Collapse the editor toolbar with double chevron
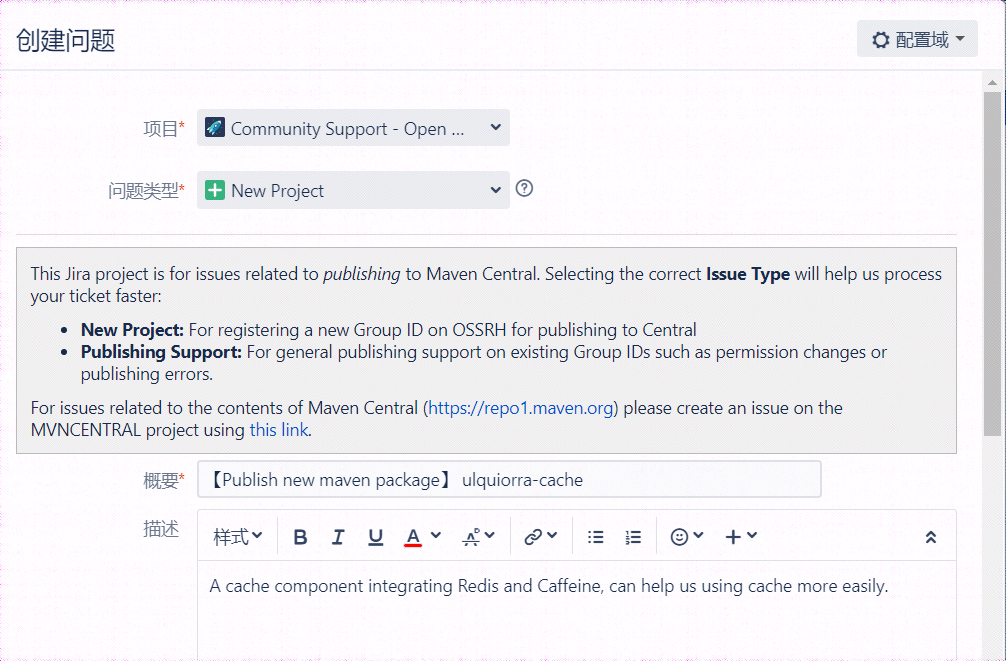This screenshot has width=1006, height=661. tap(930, 537)
